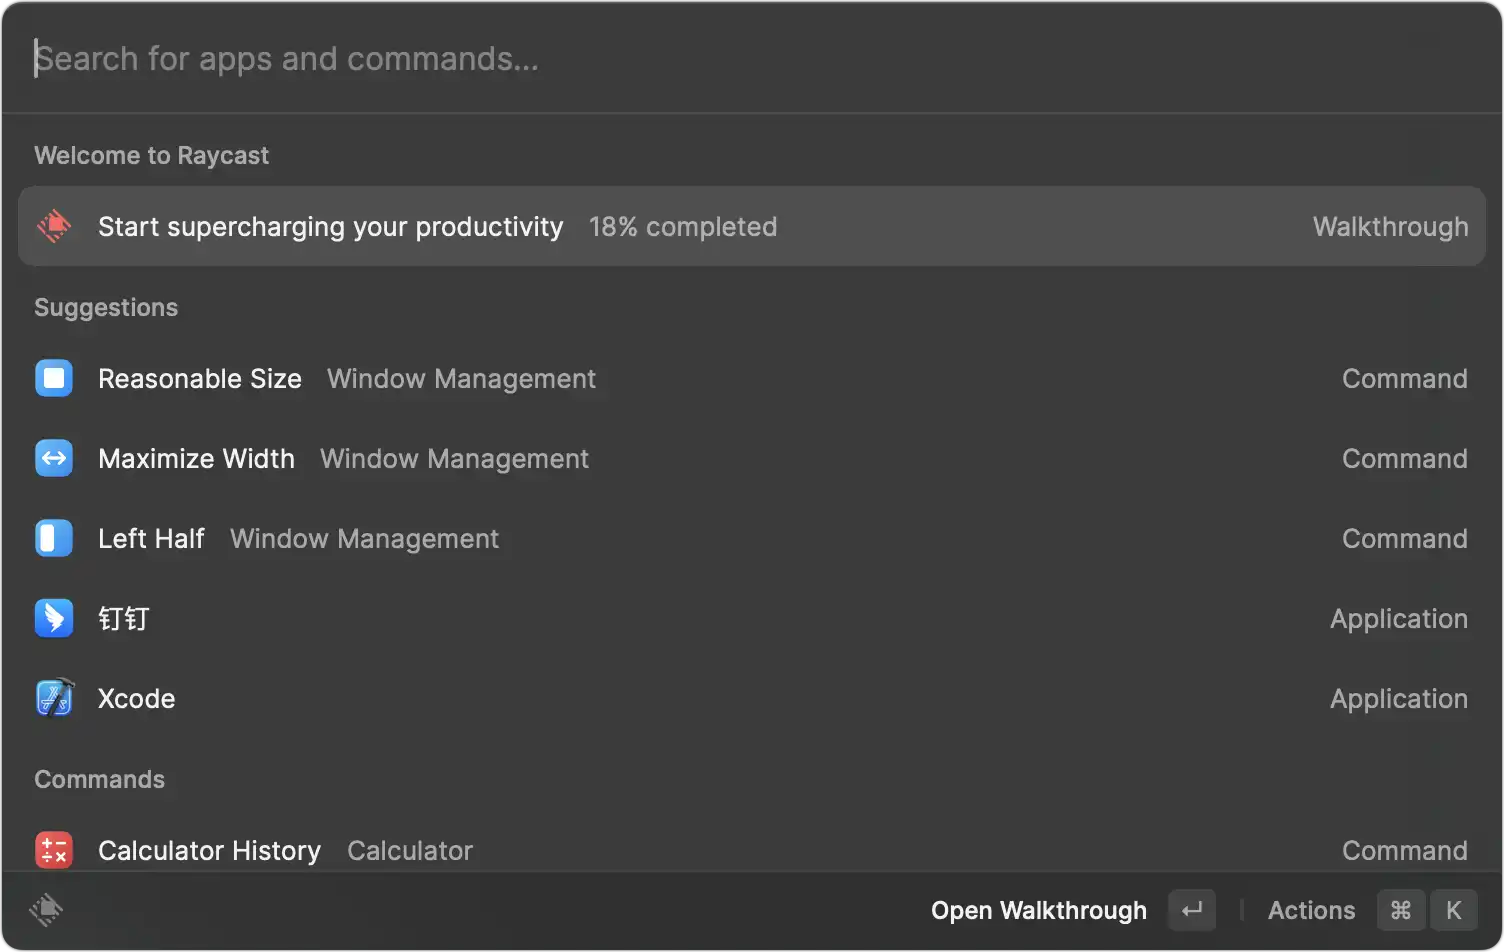Click the 18% completed progress label
This screenshot has height=952, width=1504.
(683, 227)
